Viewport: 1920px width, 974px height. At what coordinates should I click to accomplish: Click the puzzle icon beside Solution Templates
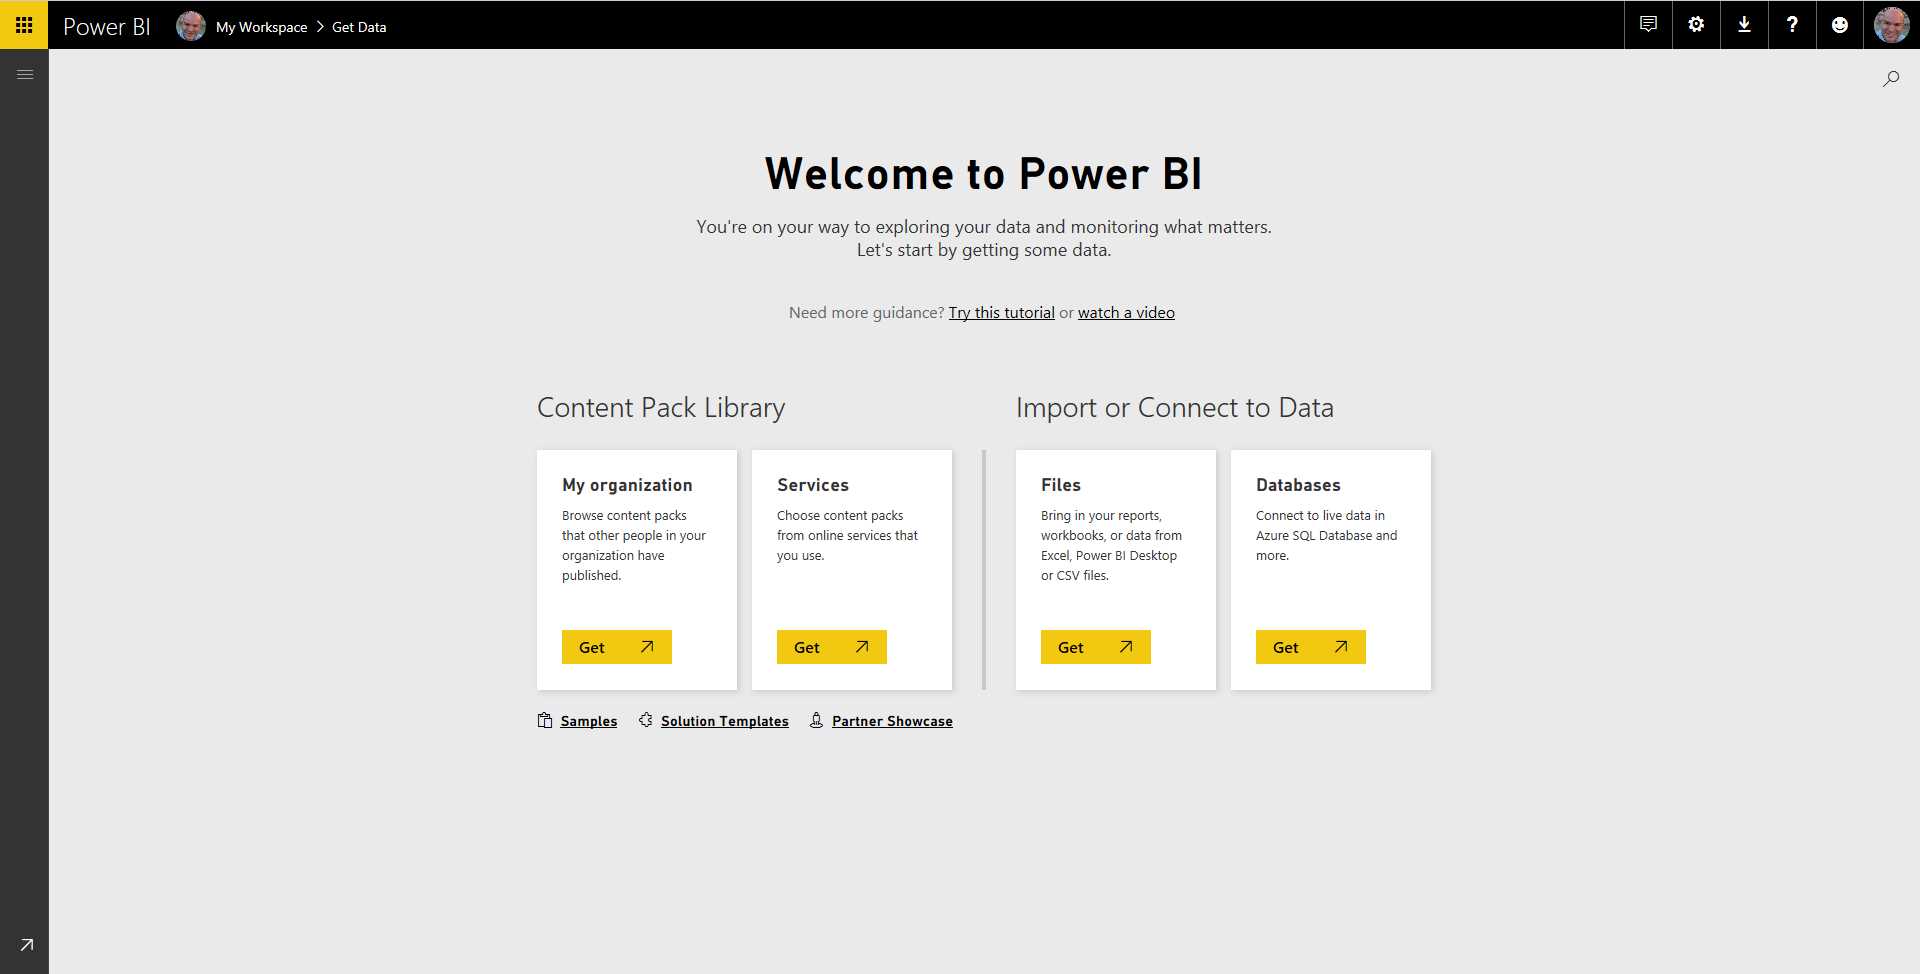pyautogui.click(x=645, y=720)
